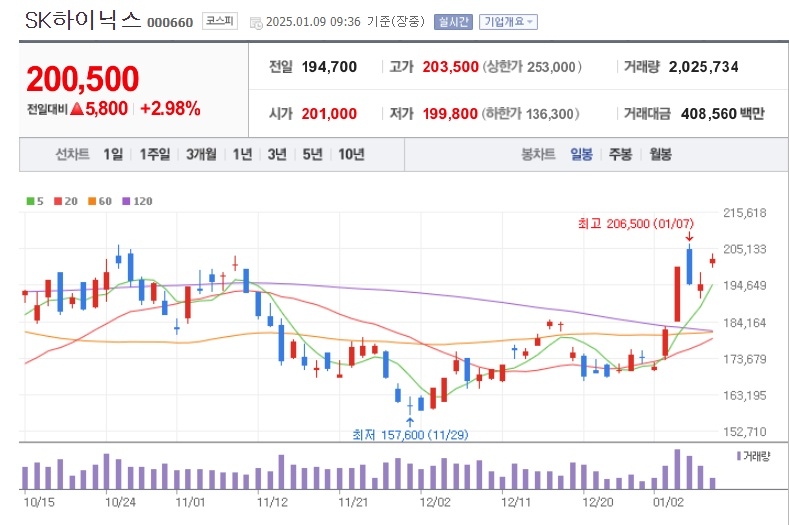The image size is (789, 525).
Task: Click the orange 60-day moving average swatch
Action: [x=92, y=201]
